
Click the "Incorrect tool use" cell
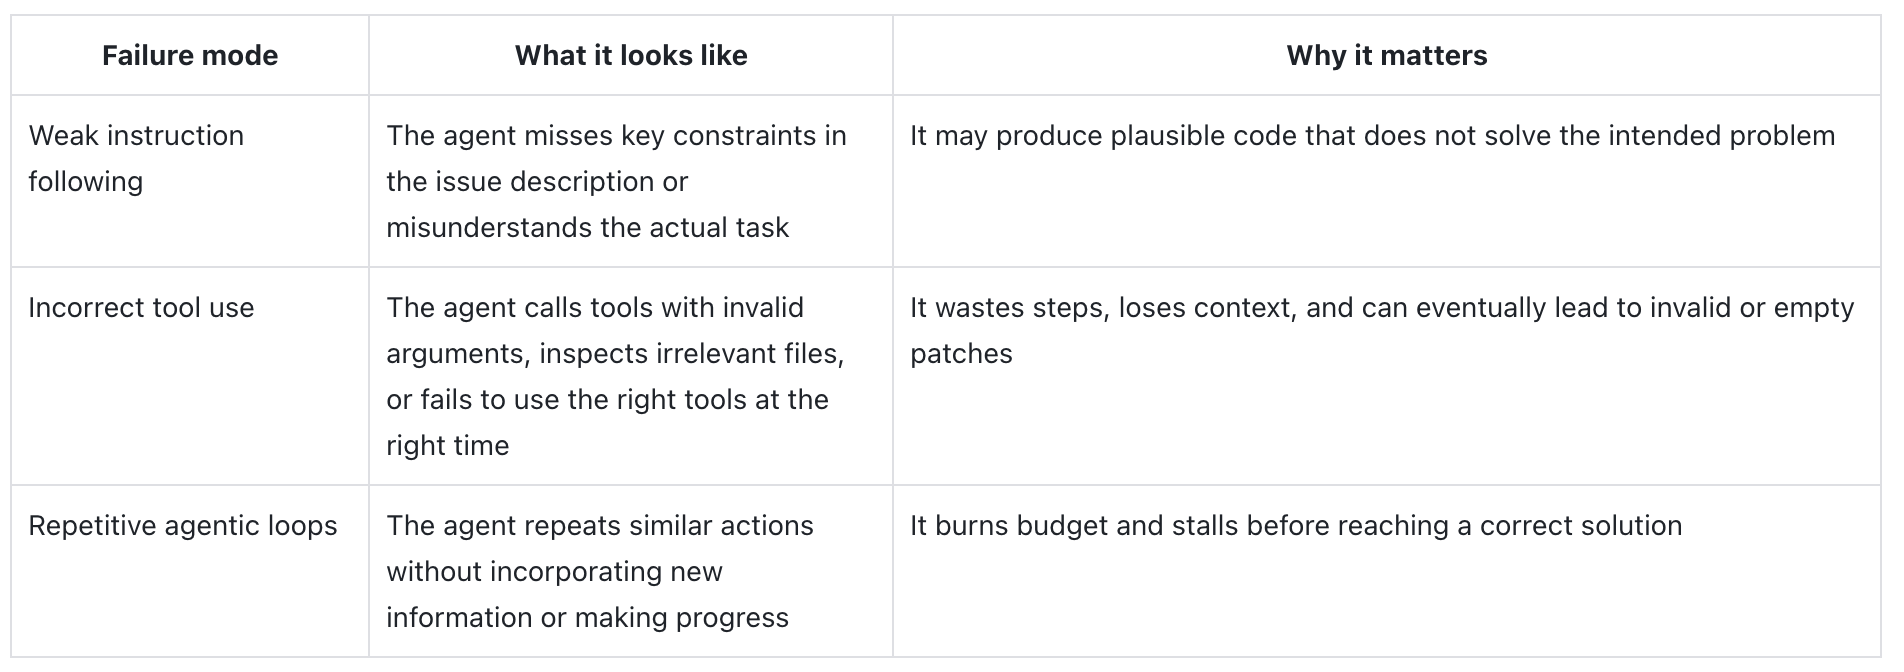click(141, 307)
